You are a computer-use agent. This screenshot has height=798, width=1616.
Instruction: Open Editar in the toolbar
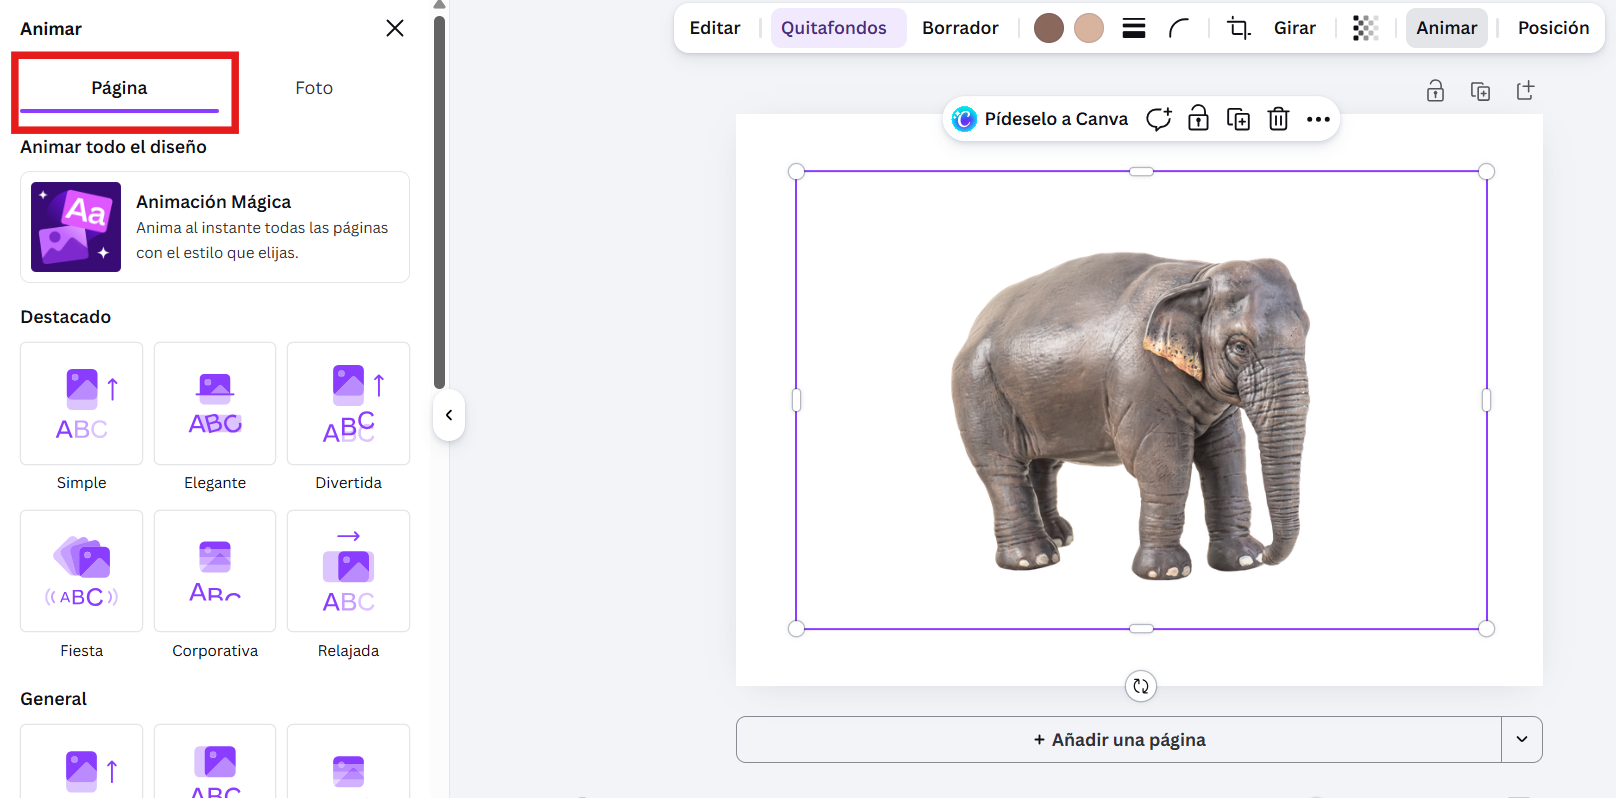pos(715,28)
